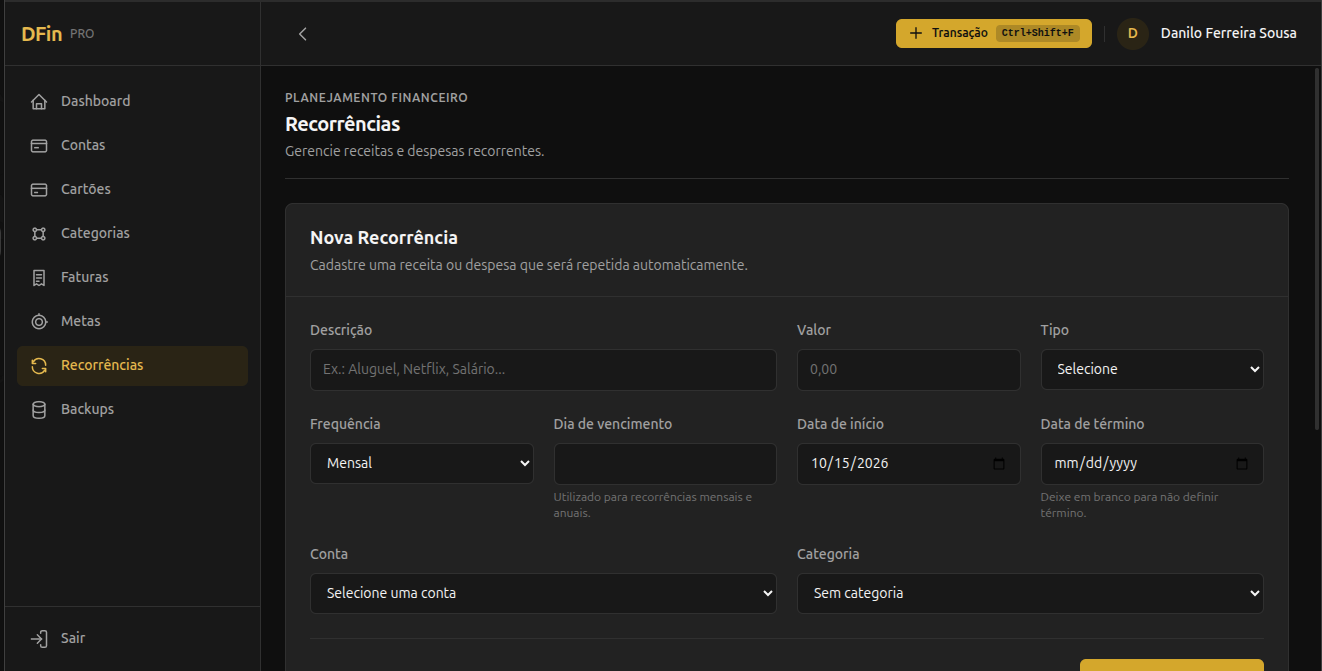Click the PLANEJAMENTO FINANCEIRO label
This screenshot has width=1322, height=671.
(376, 98)
